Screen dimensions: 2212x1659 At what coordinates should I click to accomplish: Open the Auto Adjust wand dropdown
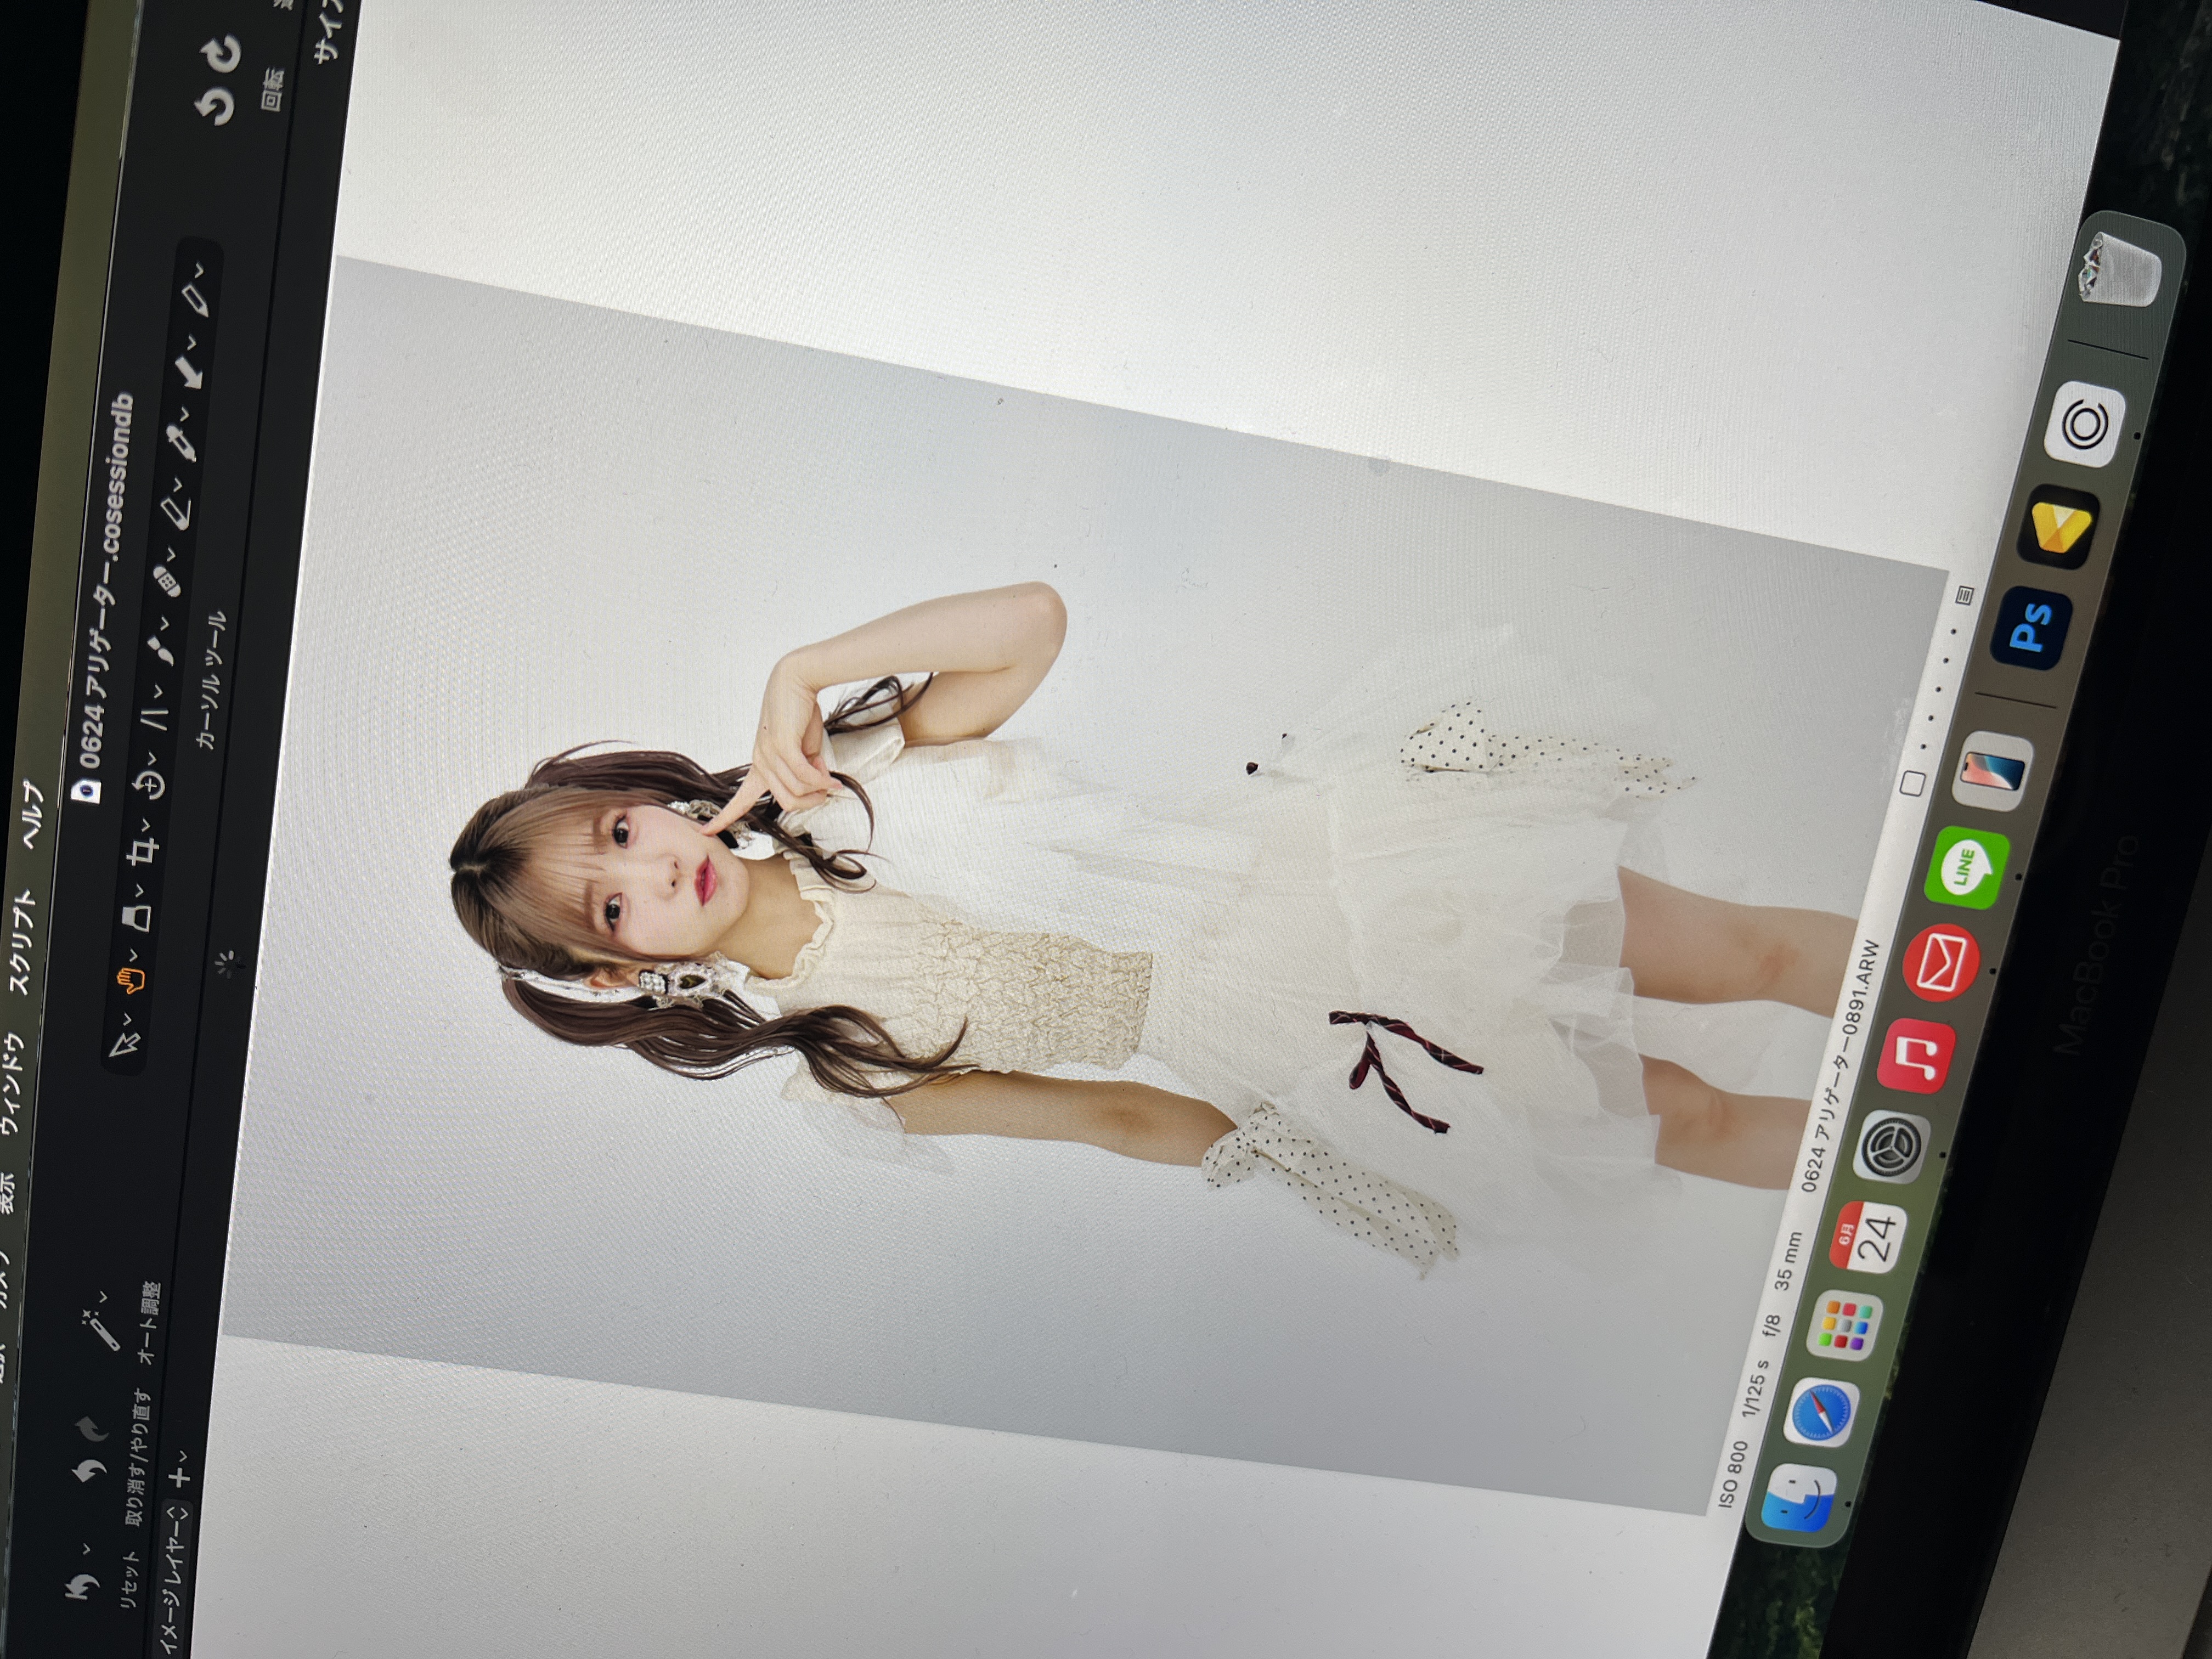[103, 1298]
